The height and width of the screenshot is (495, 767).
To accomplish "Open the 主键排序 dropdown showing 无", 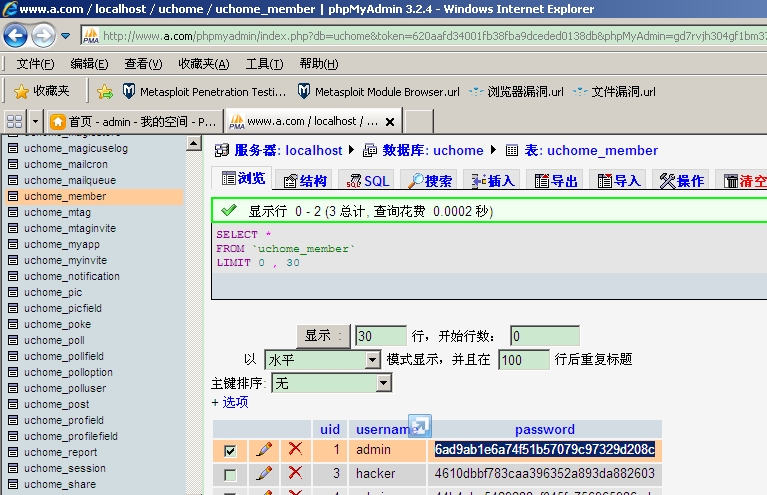I will 332,383.
